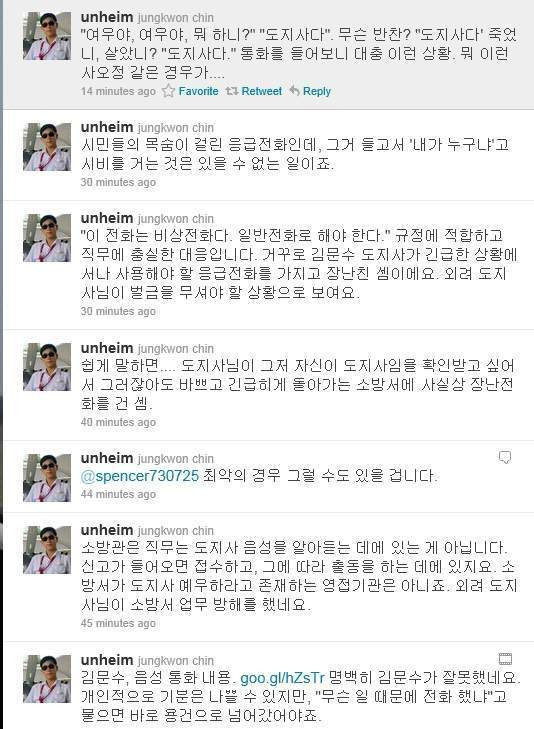Open conversation bubble icon on @spencer730725 tweet
This screenshot has height=729, width=534.
pyautogui.click(x=505, y=457)
